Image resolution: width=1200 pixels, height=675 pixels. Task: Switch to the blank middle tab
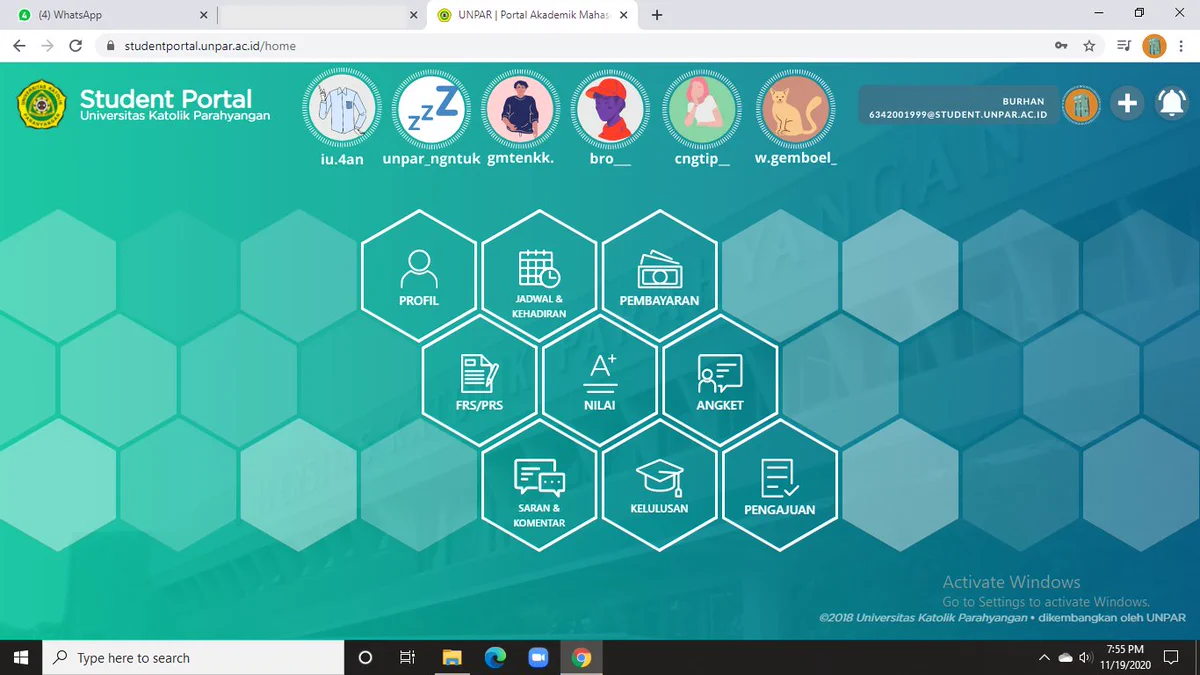[x=320, y=15]
